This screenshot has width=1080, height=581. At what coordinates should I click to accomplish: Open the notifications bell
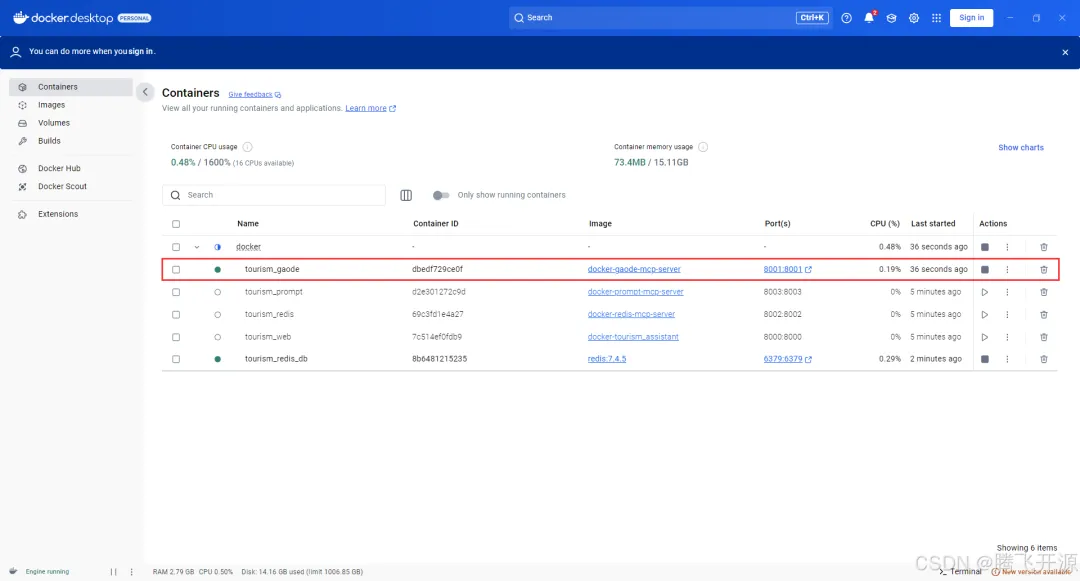[869, 18]
